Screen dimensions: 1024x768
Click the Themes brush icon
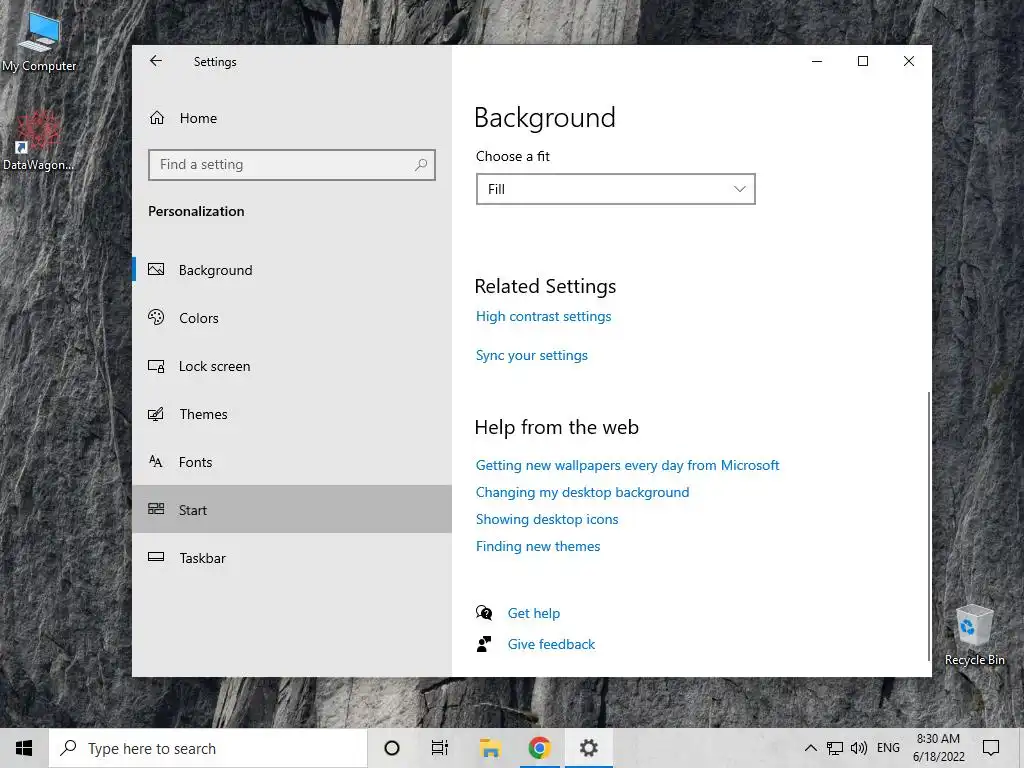pyautogui.click(x=156, y=414)
